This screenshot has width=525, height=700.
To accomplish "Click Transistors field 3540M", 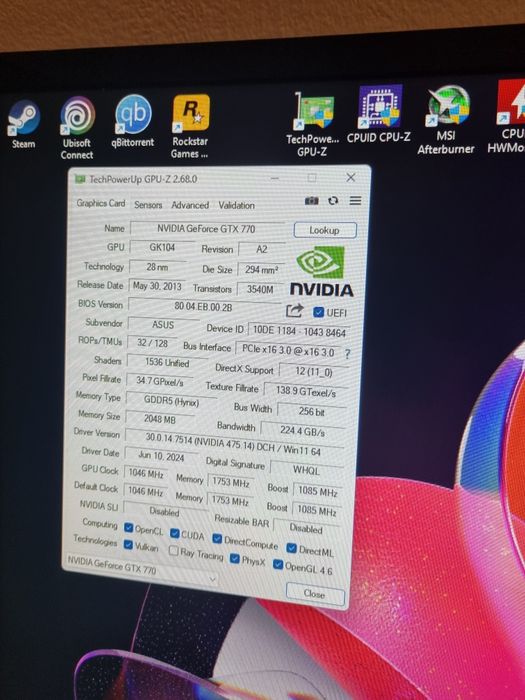I will (x=260, y=289).
